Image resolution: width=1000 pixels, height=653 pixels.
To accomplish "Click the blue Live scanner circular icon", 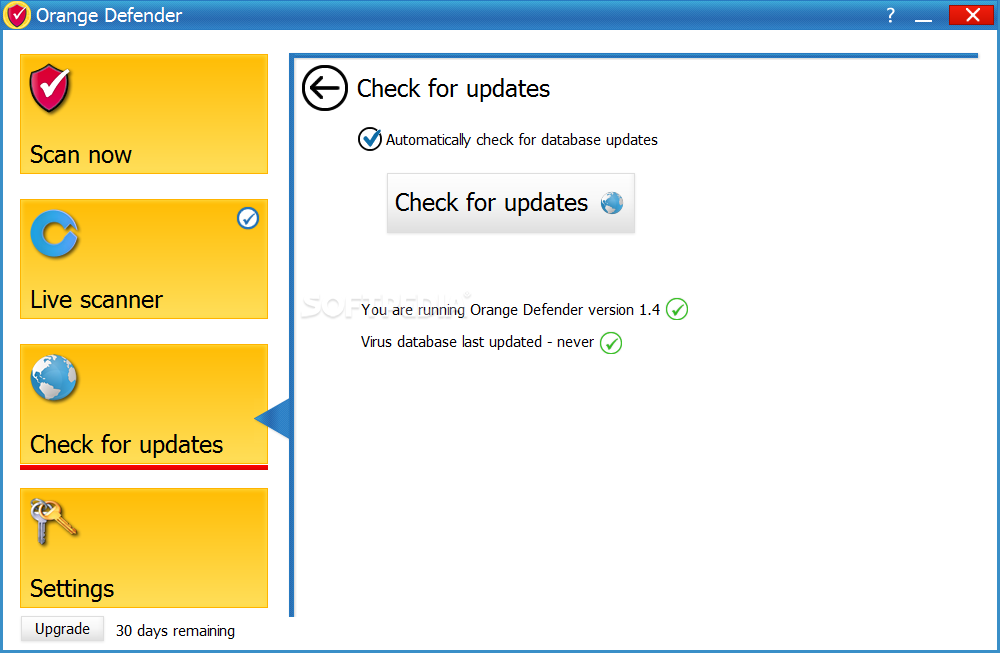I will tap(54, 234).
